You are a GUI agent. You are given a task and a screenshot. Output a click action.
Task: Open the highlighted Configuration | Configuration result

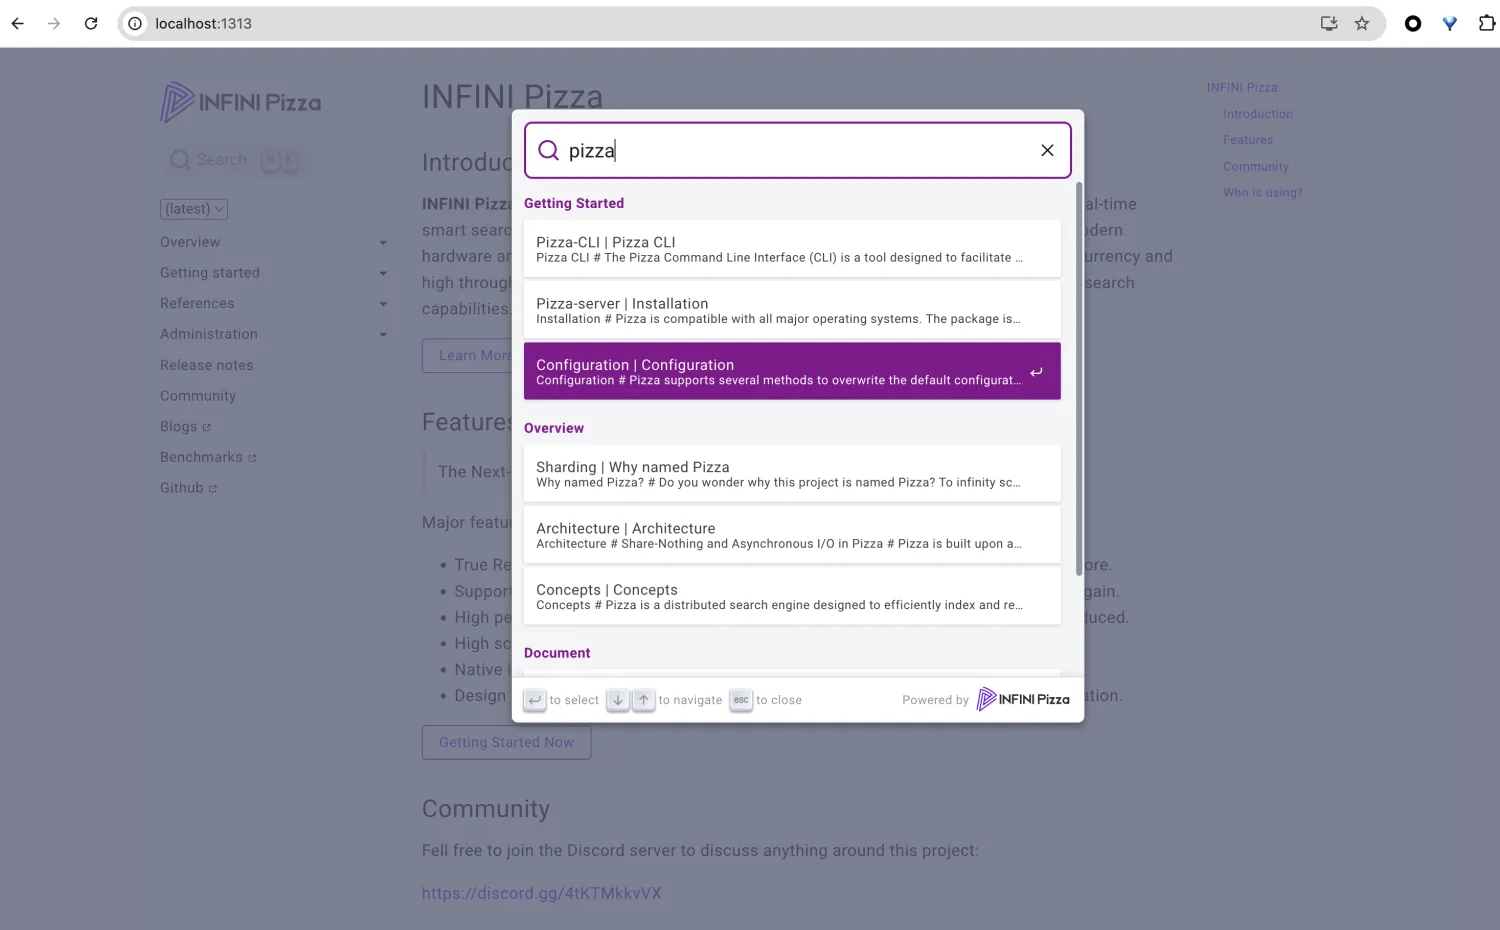(x=792, y=371)
